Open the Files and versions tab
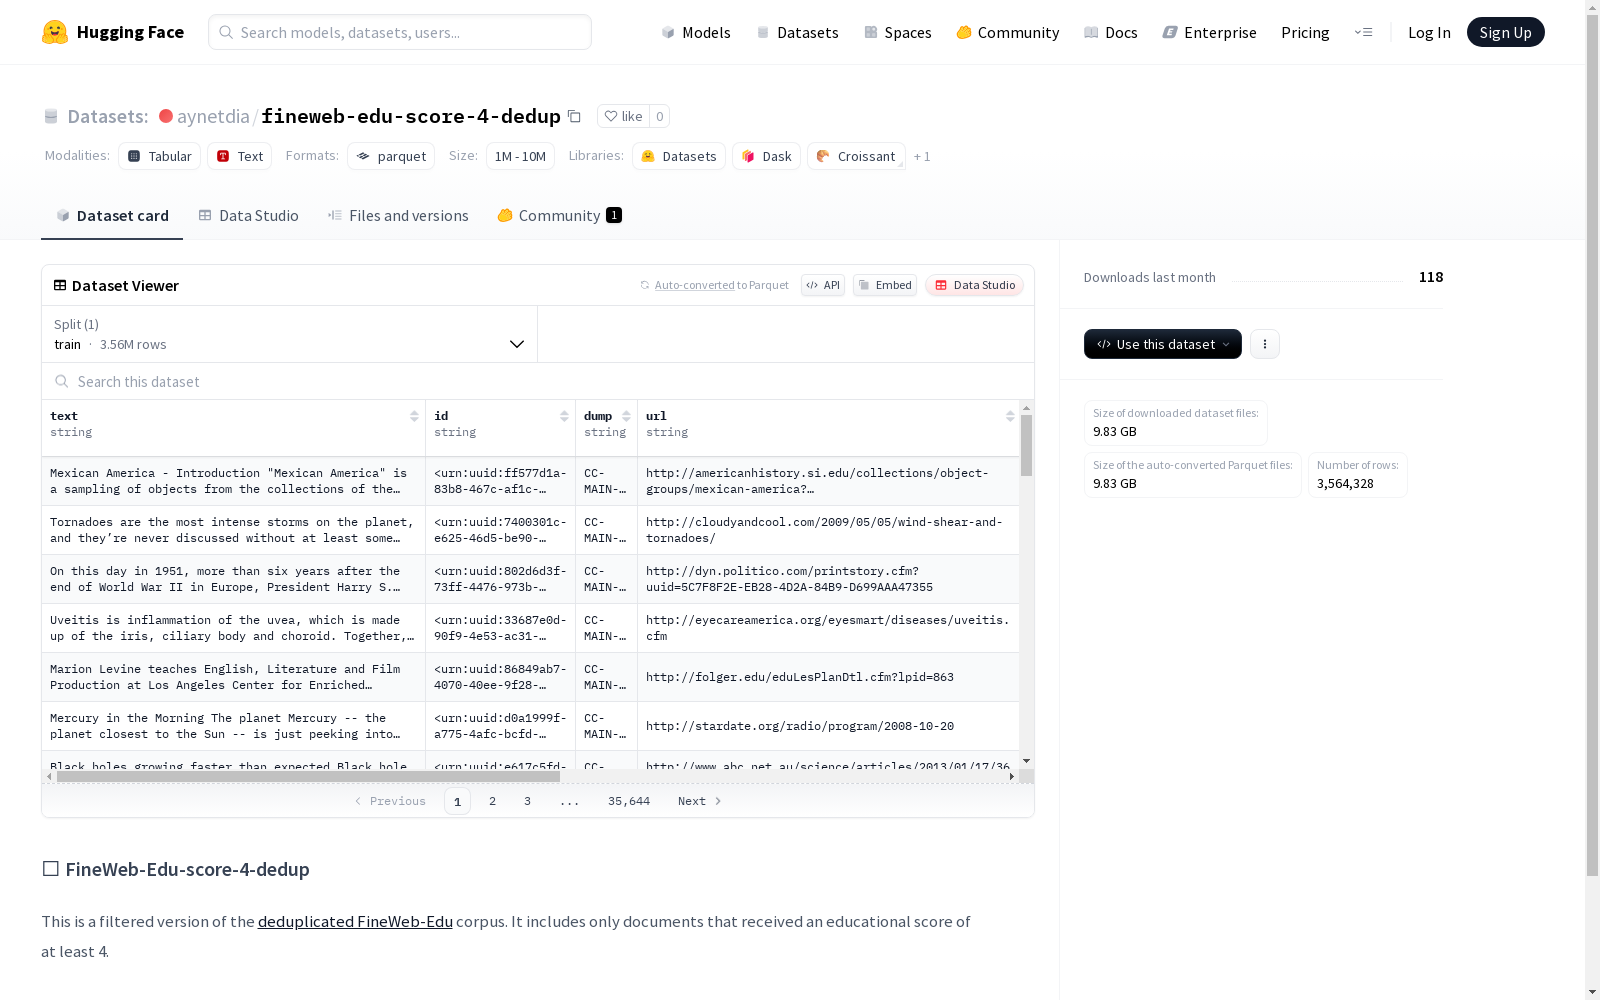This screenshot has width=1600, height=1000. point(398,216)
